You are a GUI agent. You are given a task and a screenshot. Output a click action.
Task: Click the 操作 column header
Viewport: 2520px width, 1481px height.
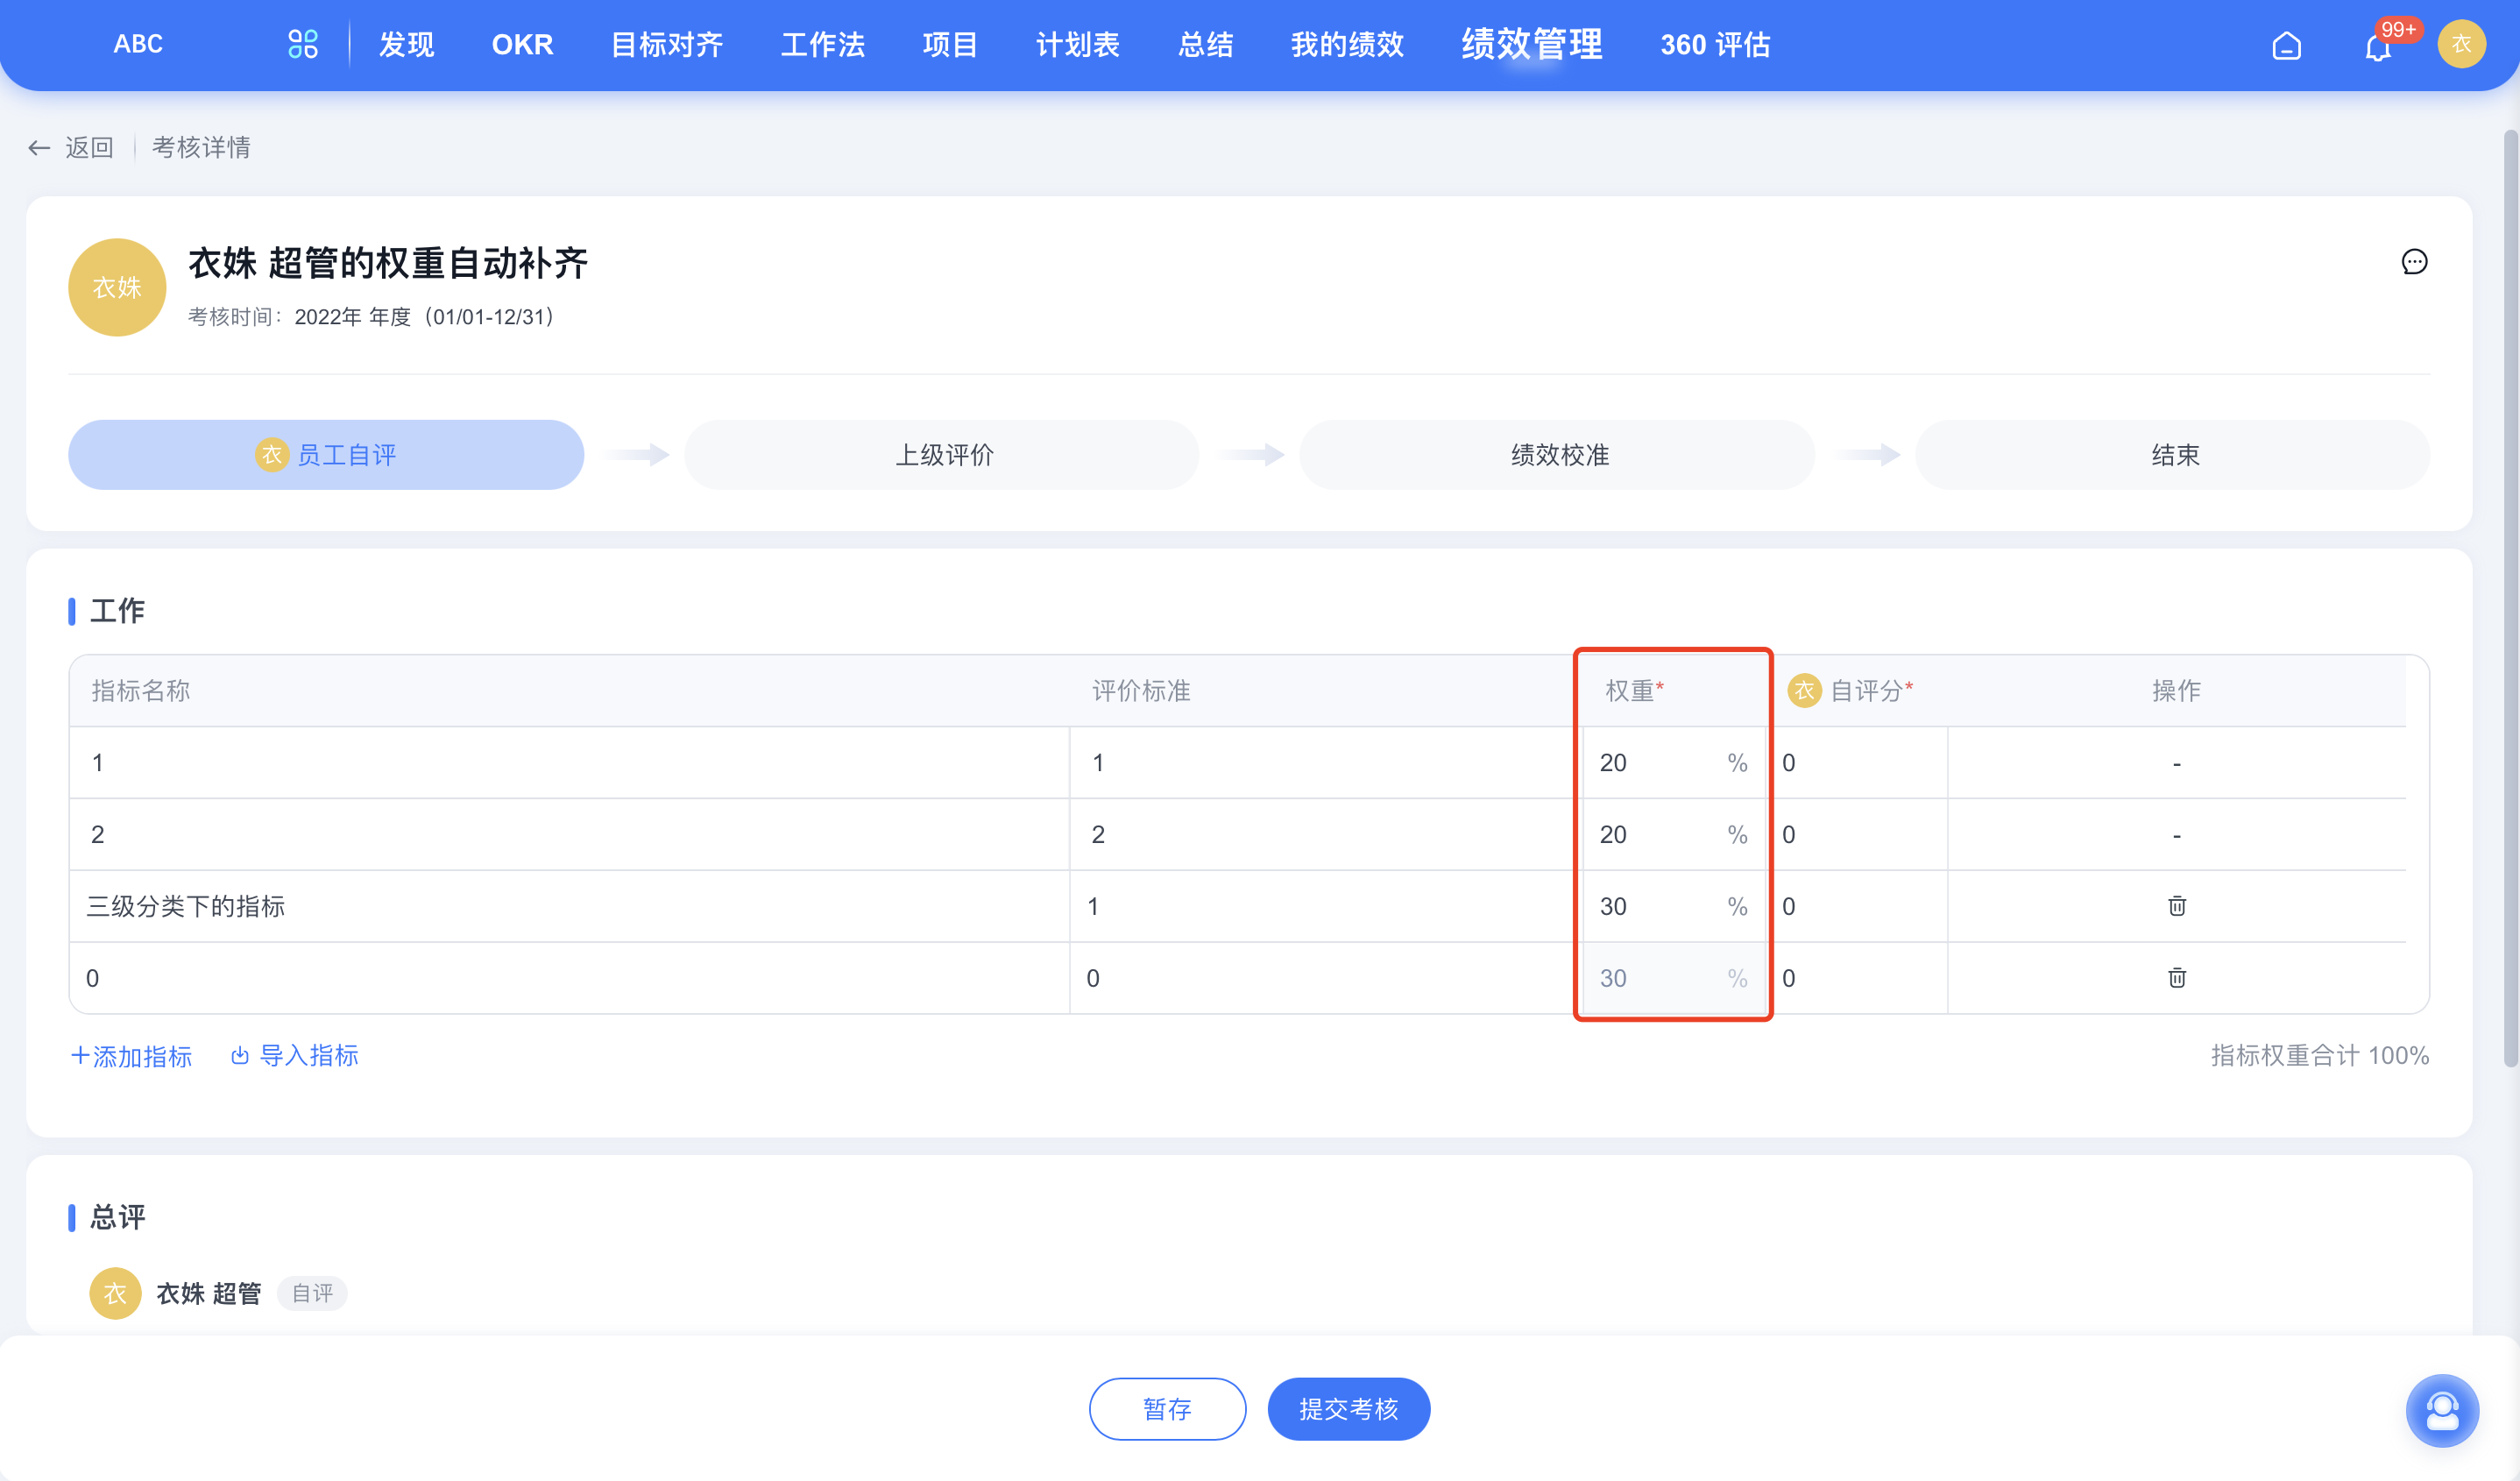[x=2176, y=690]
